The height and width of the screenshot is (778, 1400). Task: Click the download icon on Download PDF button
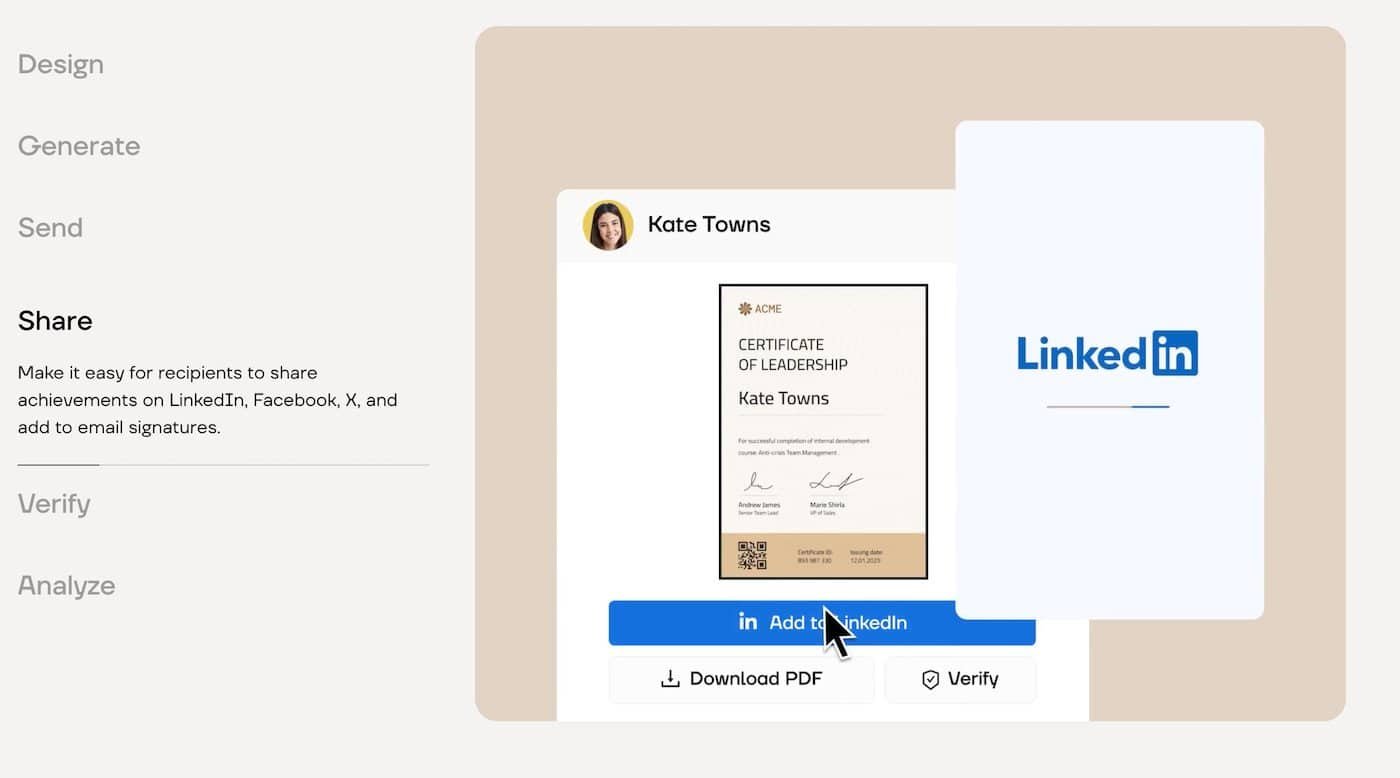tap(668, 678)
